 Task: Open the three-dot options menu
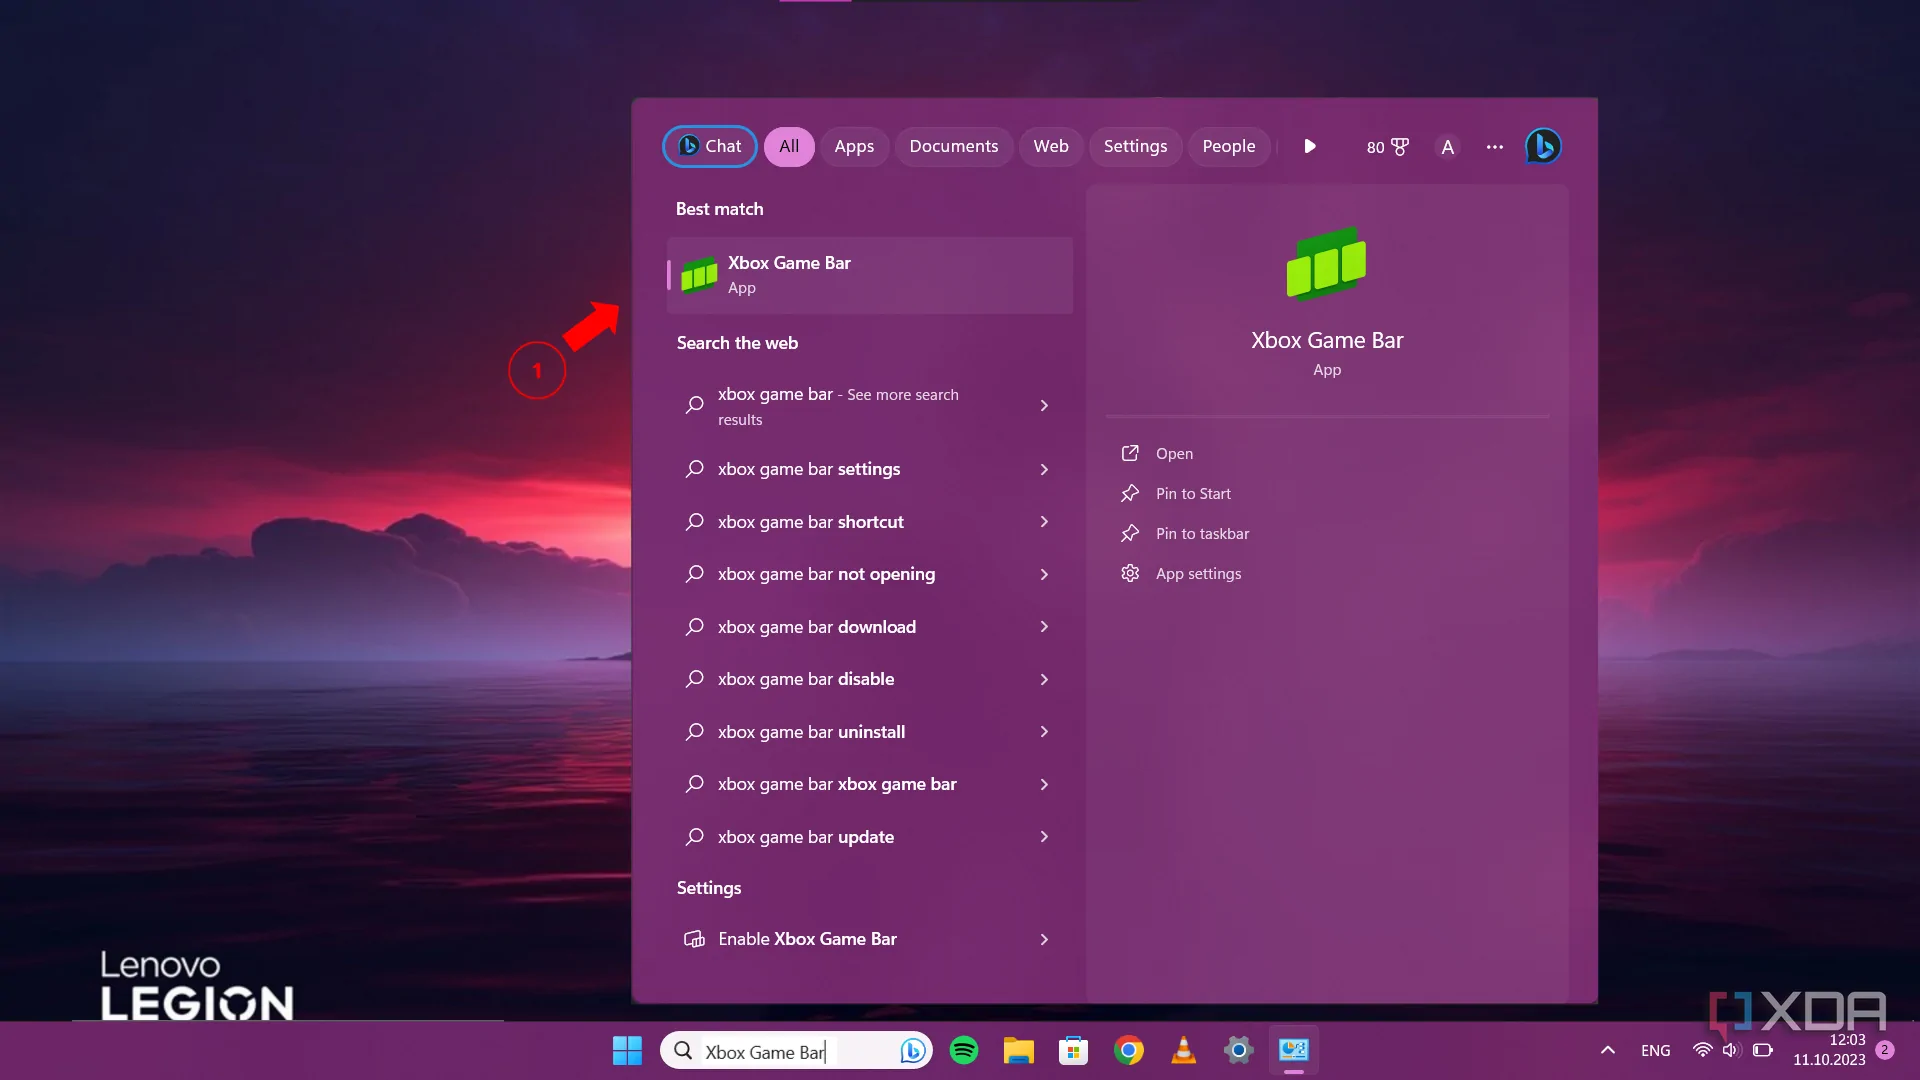point(1495,147)
